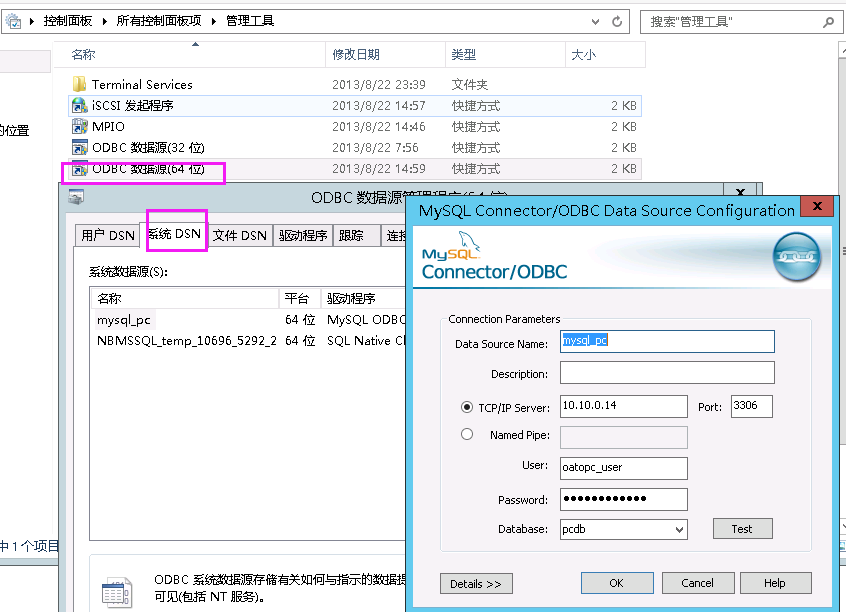Viewport: 846px width, 612px height.
Task: Click the Password input field
Action: click(624, 499)
